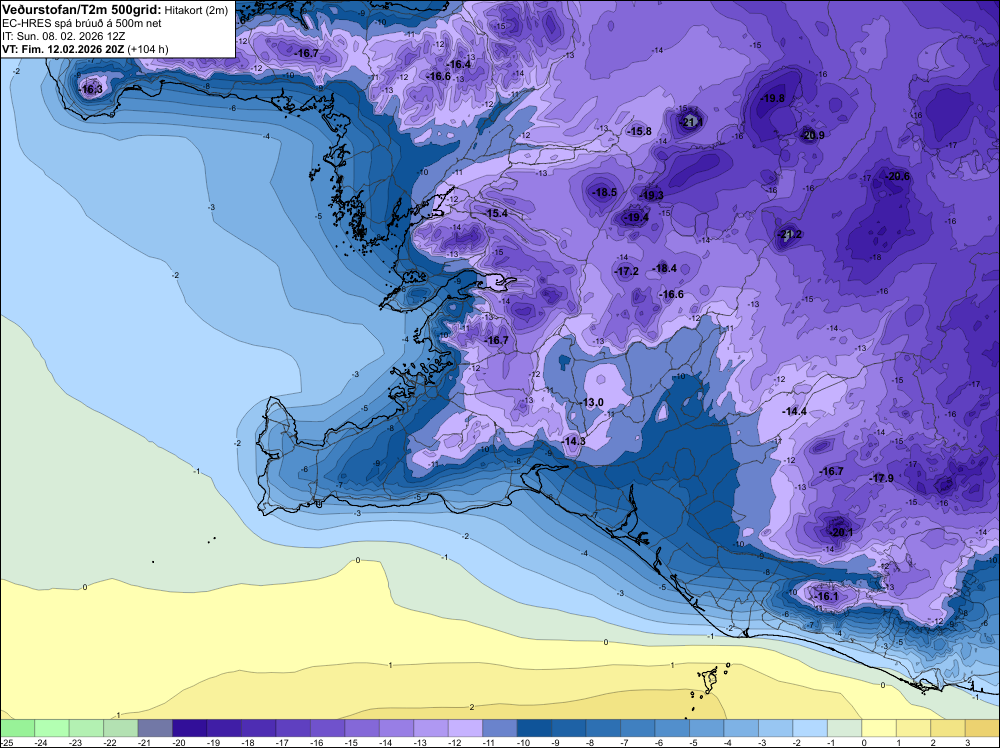Image resolution: width=1000 pixels, height=748 pixels.
Task: Click the legend swatch labeled -17
Action: (293, 728)
